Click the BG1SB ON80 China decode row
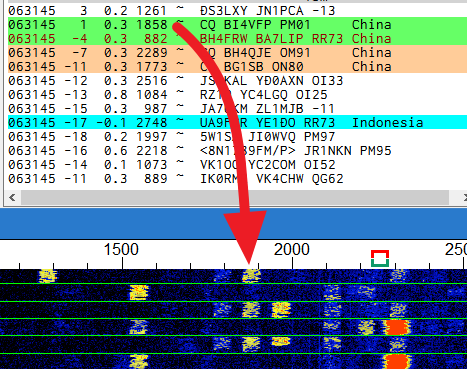The image size is (467, 369). click(237, 67)
